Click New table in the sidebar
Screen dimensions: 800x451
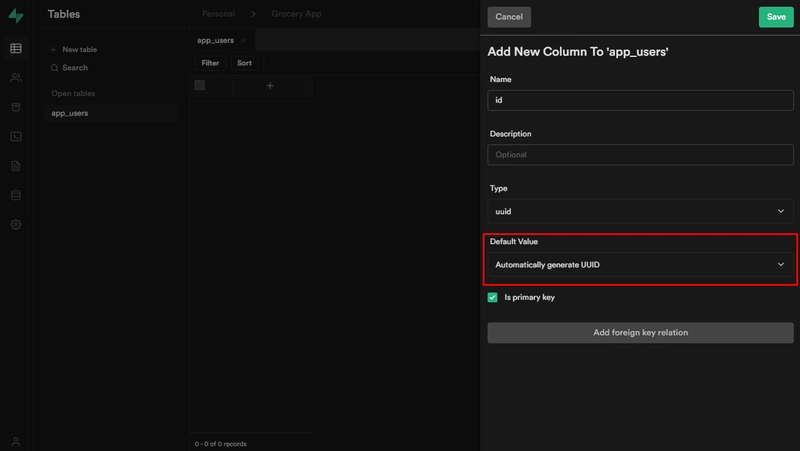tap(74, 49)
